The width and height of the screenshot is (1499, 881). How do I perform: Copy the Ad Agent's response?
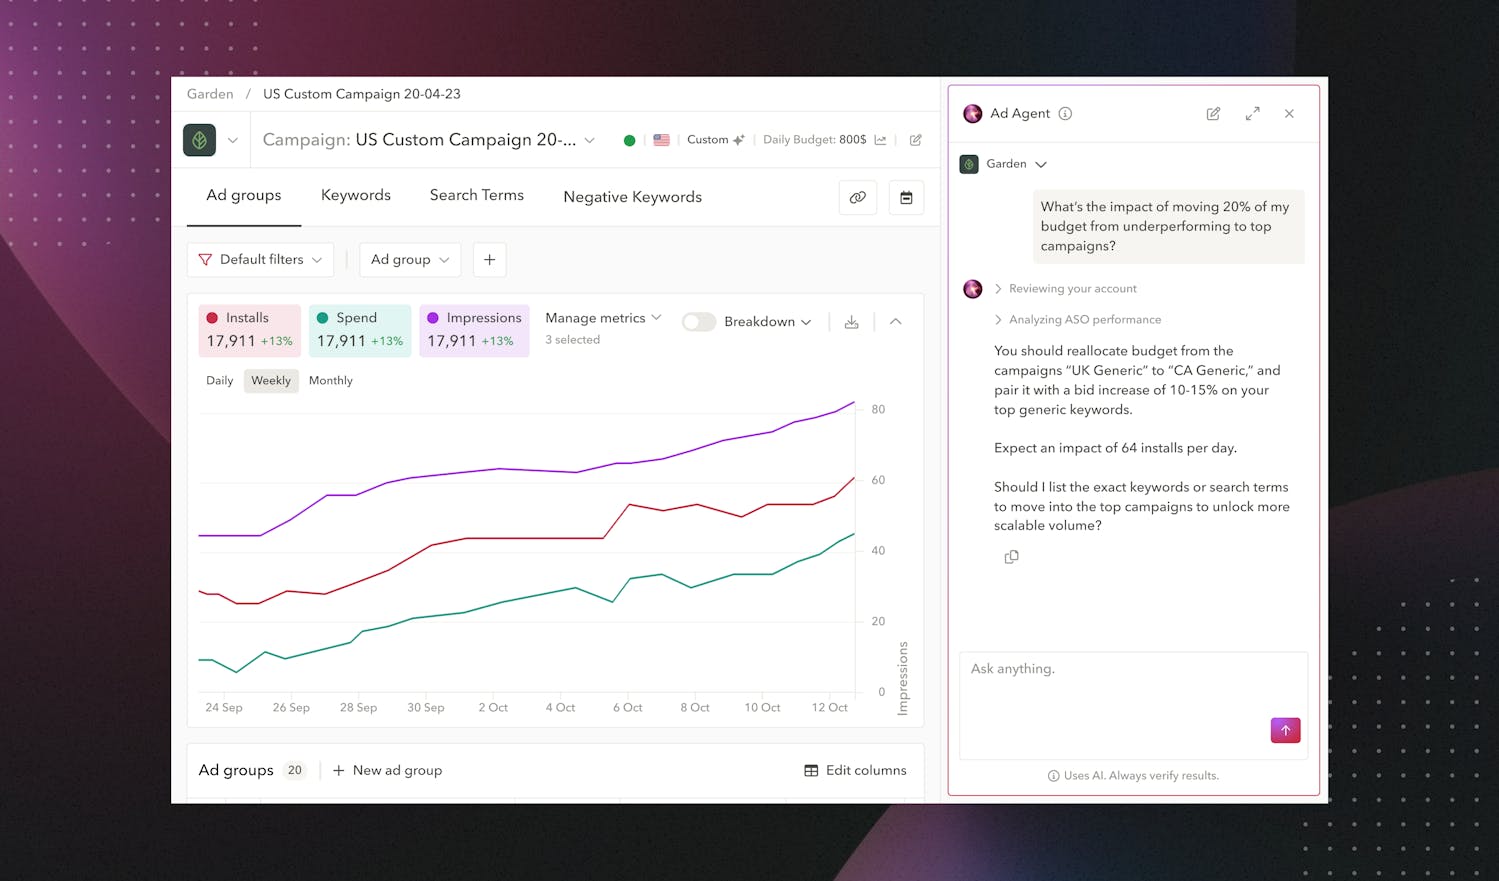click(1011, 556)
